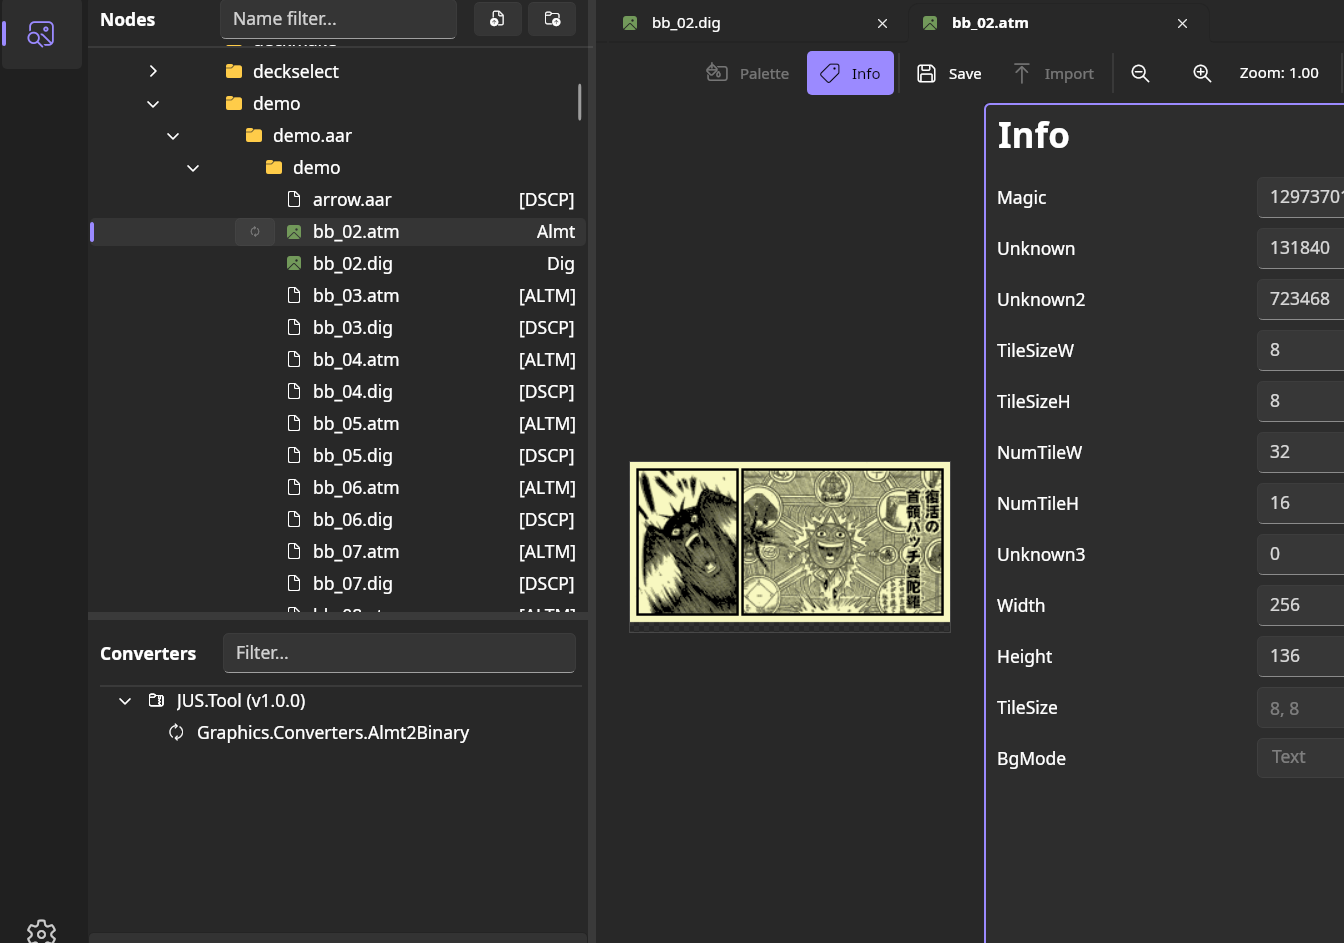The width and height of the screenshot is (1344, 943).
Task: Click the Save button
Action: coord(949,74)
